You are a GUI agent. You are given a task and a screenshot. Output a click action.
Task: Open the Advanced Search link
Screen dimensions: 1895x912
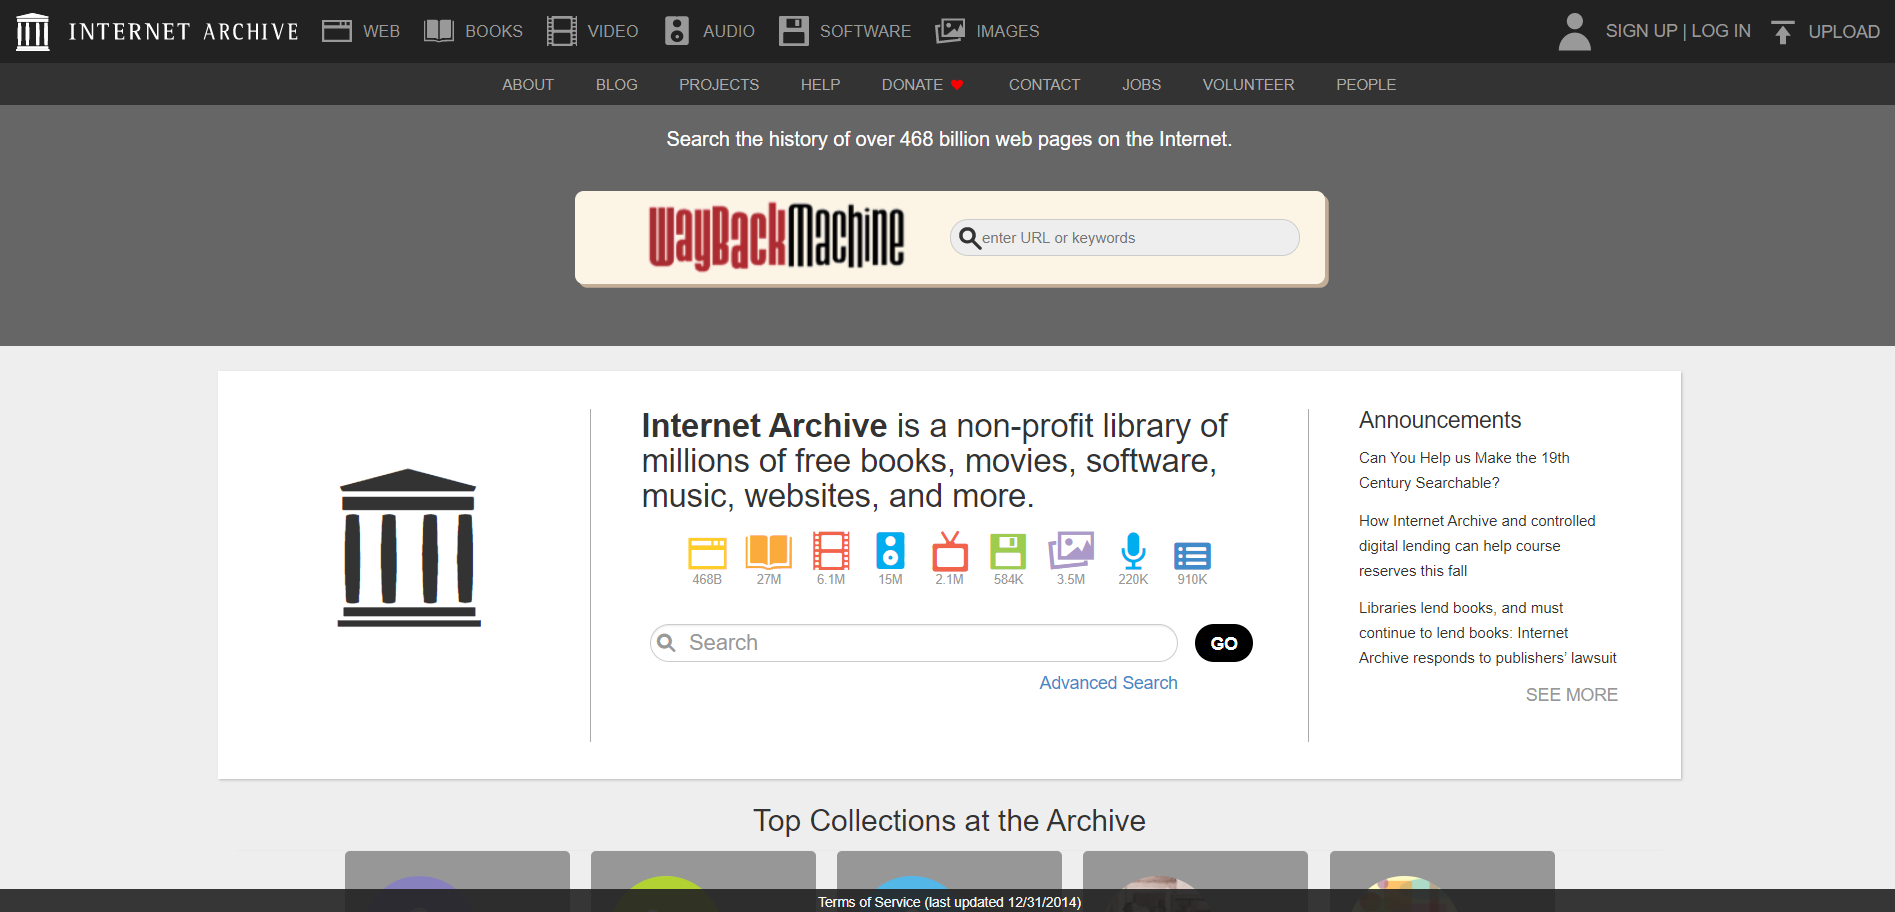point(1108,683)
